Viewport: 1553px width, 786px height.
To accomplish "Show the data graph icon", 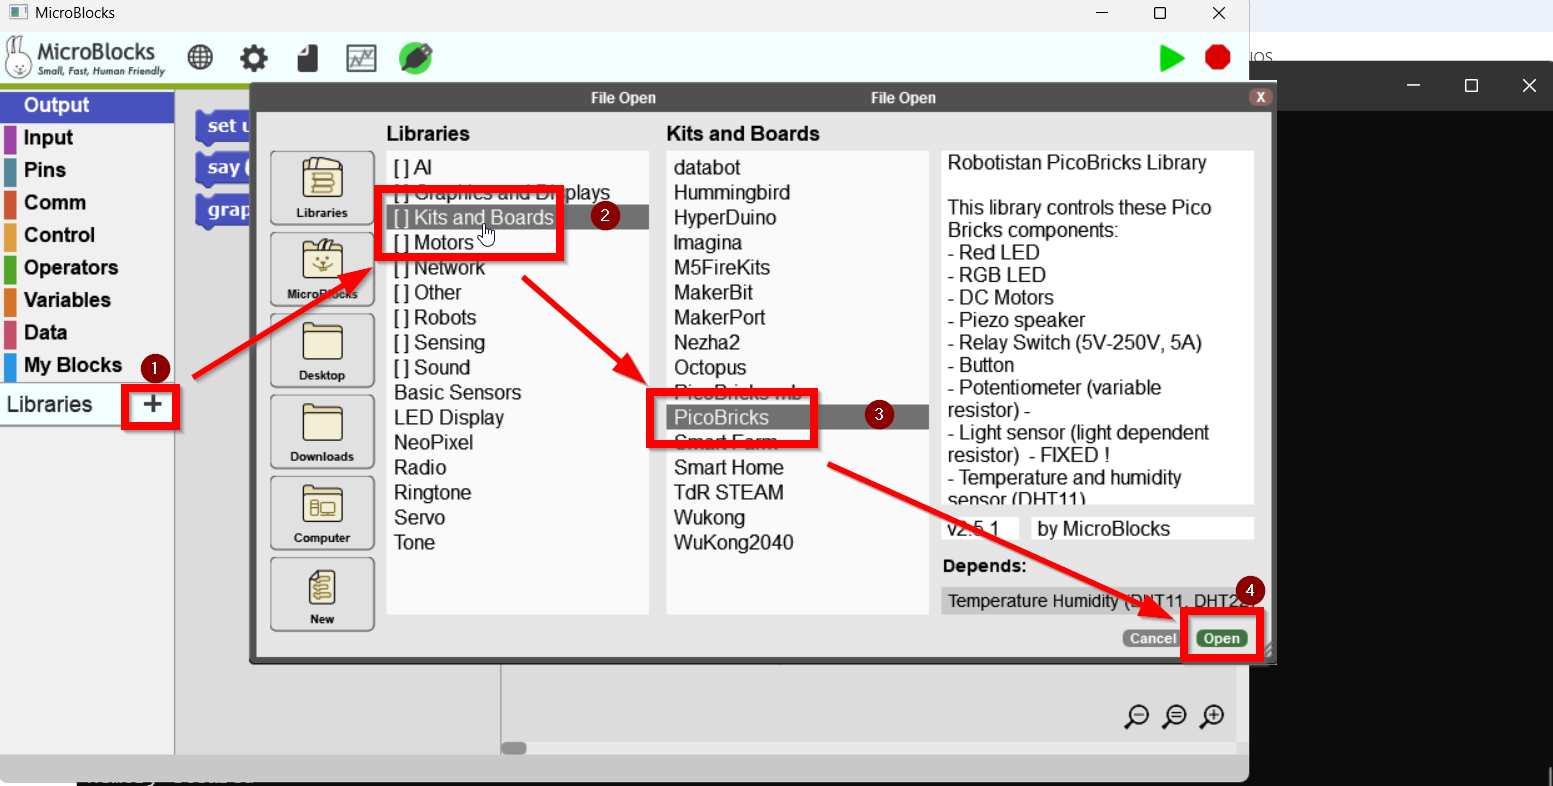I will pyautogui.click(x=361, y=58).
